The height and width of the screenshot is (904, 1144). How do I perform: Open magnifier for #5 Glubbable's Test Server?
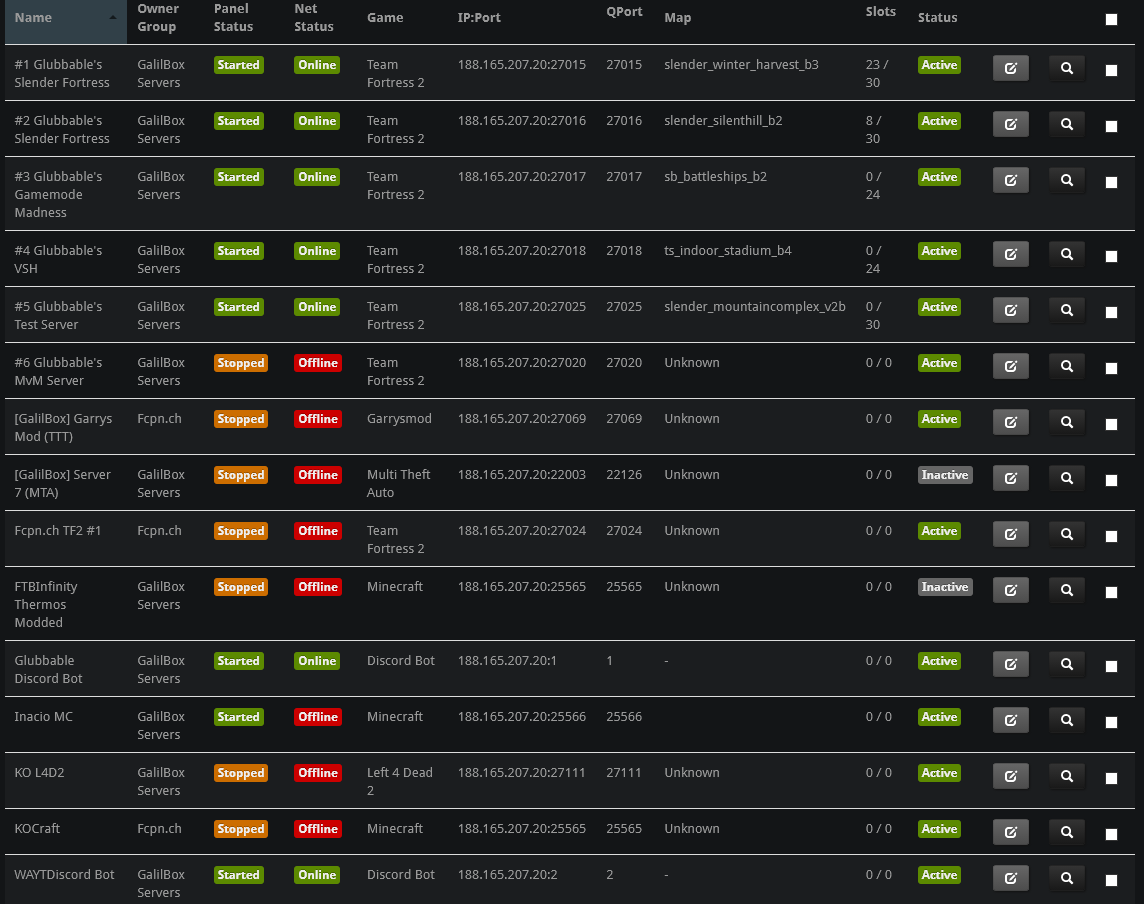1067,310
